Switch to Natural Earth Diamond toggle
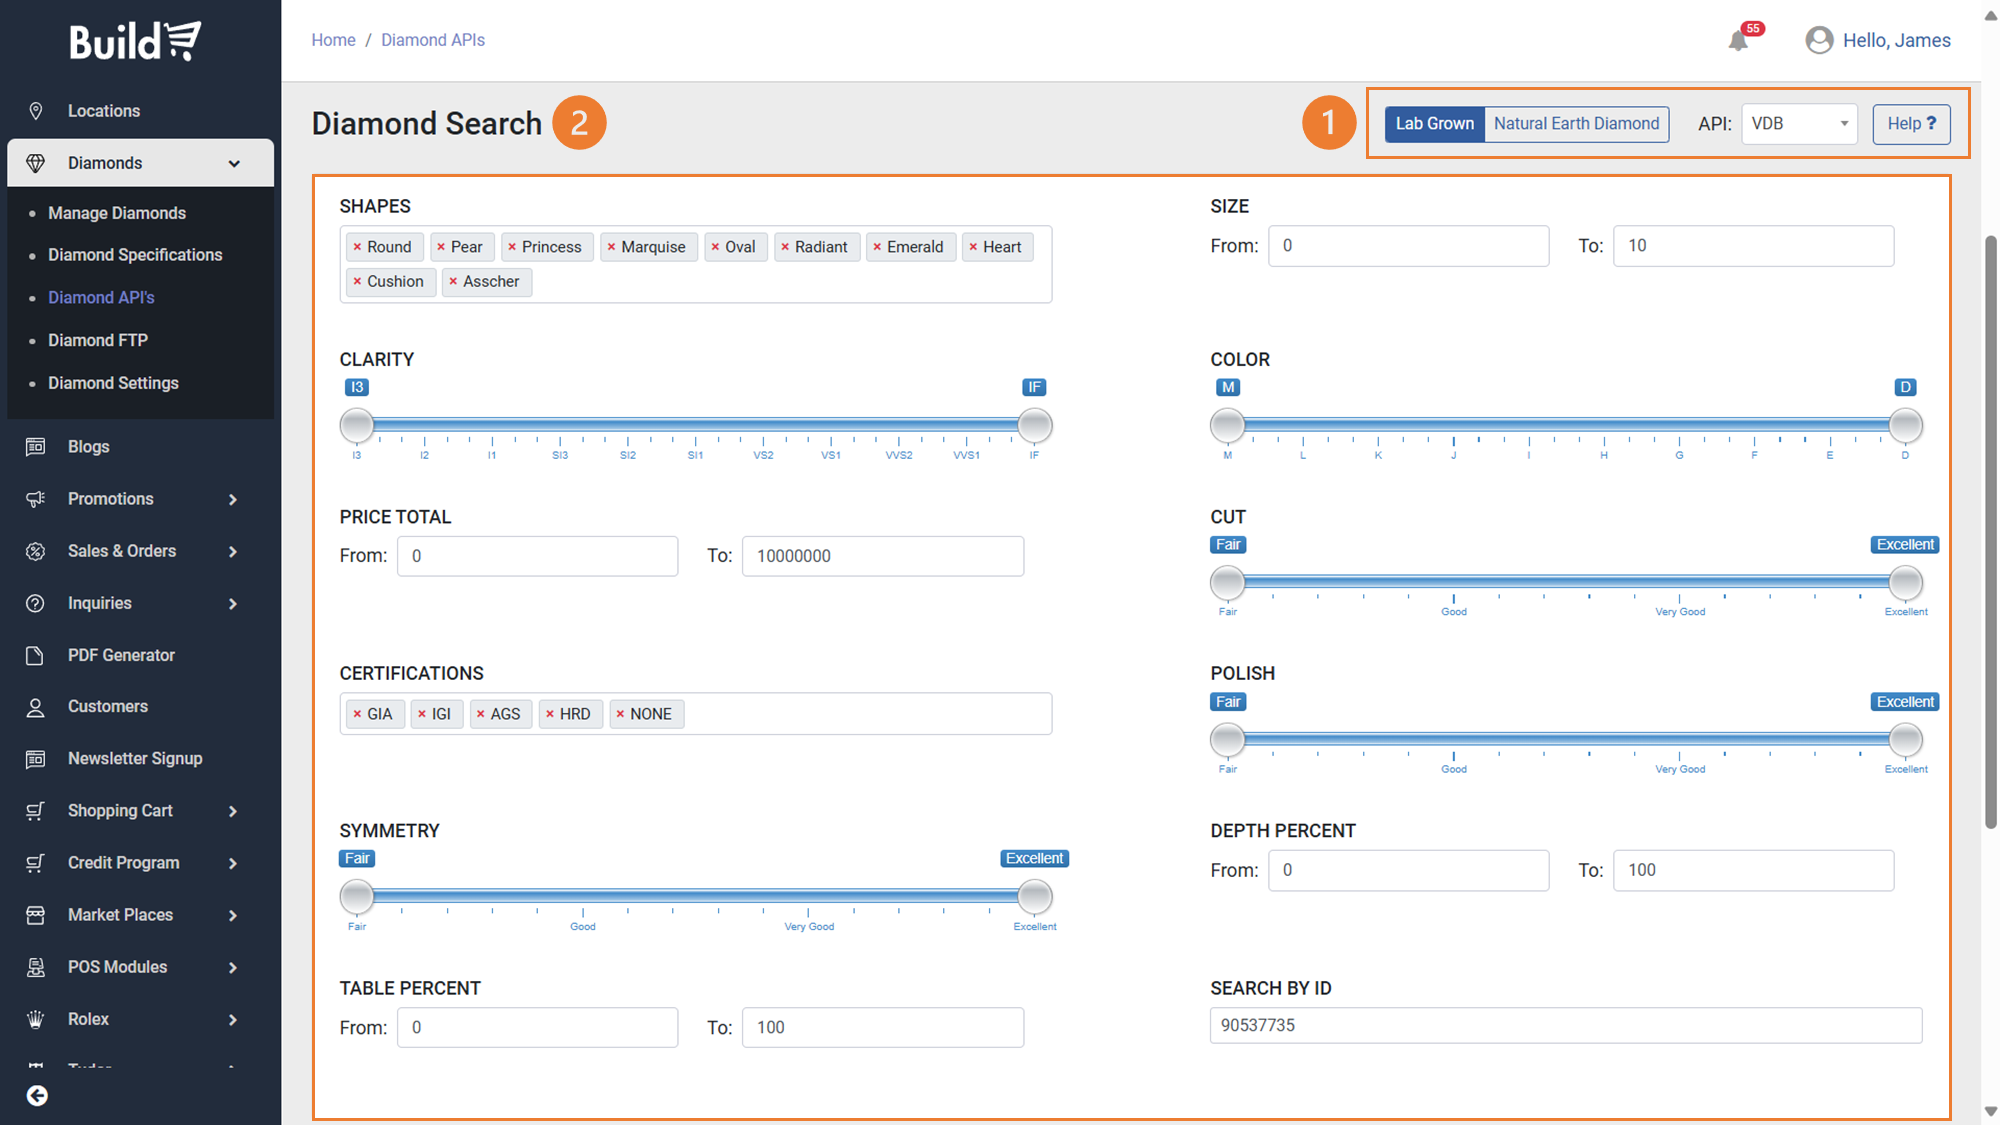This screenshot has width=2000, height=1125. pos(1576,124)
